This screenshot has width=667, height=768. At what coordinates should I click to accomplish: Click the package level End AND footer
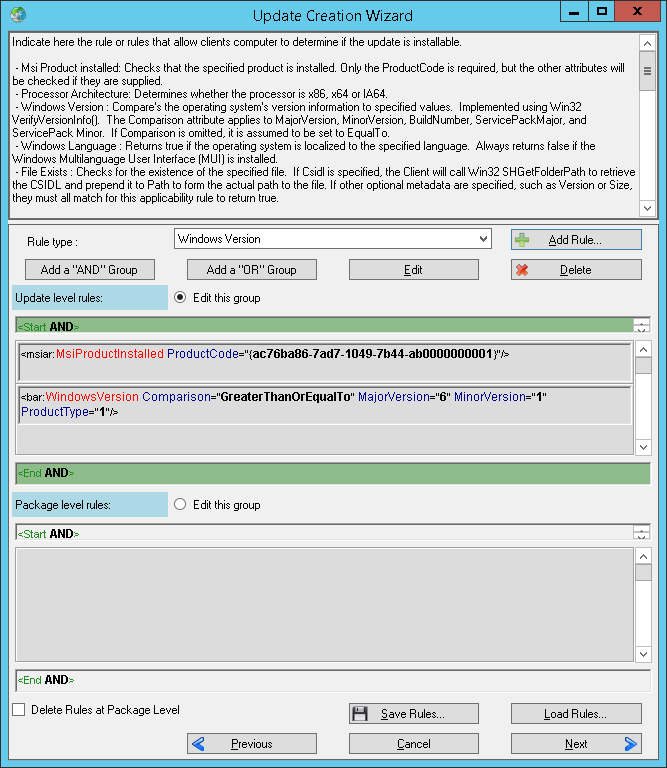click(333, 680)
